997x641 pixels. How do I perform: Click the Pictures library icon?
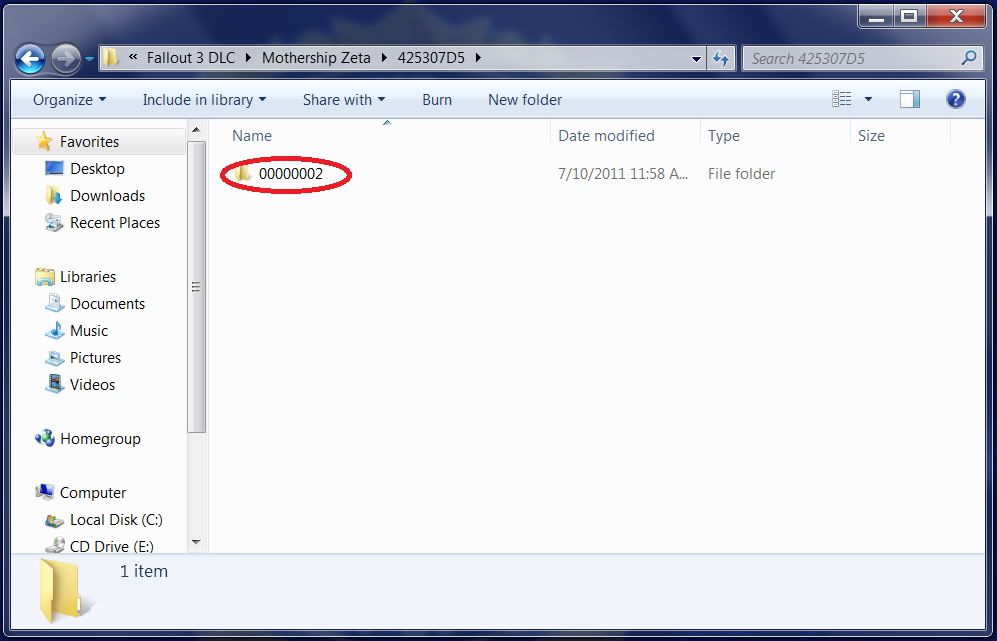coord(55,358)
